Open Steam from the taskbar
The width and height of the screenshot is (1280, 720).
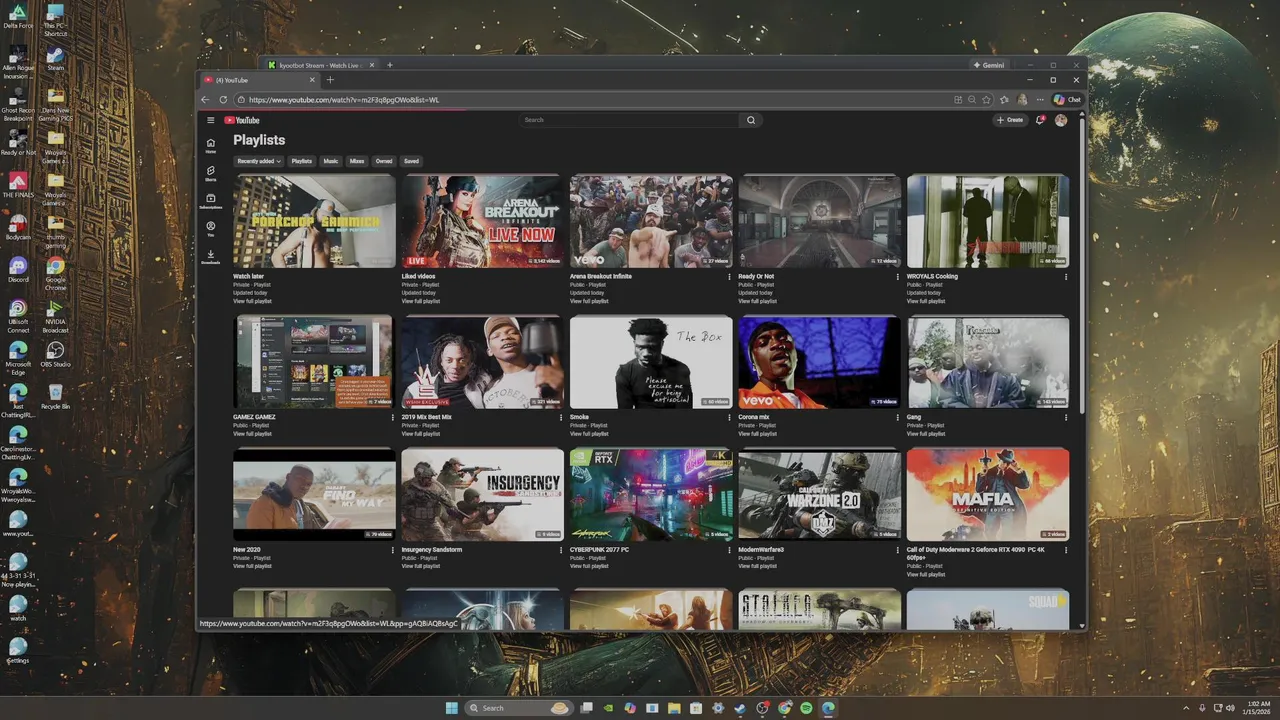click(740, 708)
